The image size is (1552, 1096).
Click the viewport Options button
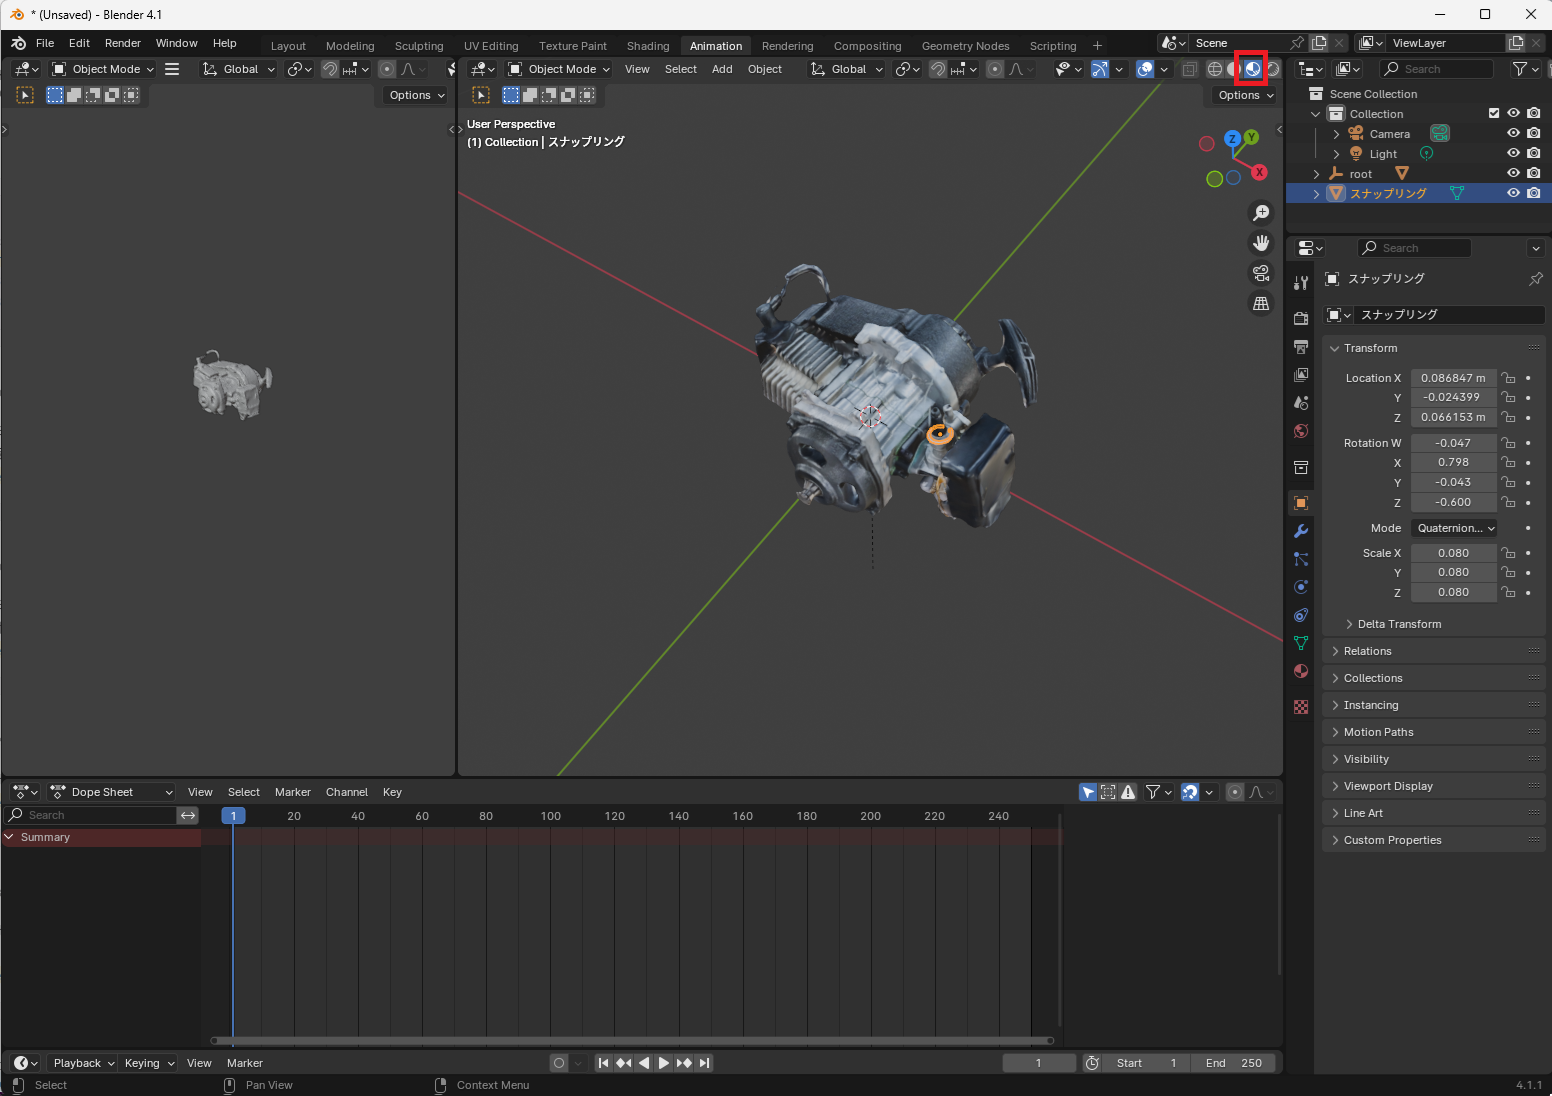coord(1245,95)
